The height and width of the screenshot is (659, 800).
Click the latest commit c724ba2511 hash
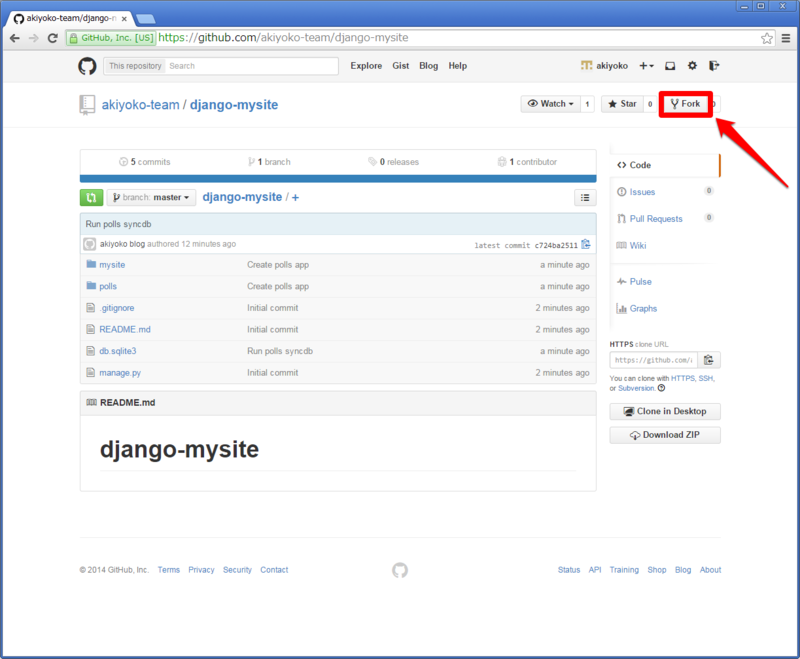click(556, 245)
